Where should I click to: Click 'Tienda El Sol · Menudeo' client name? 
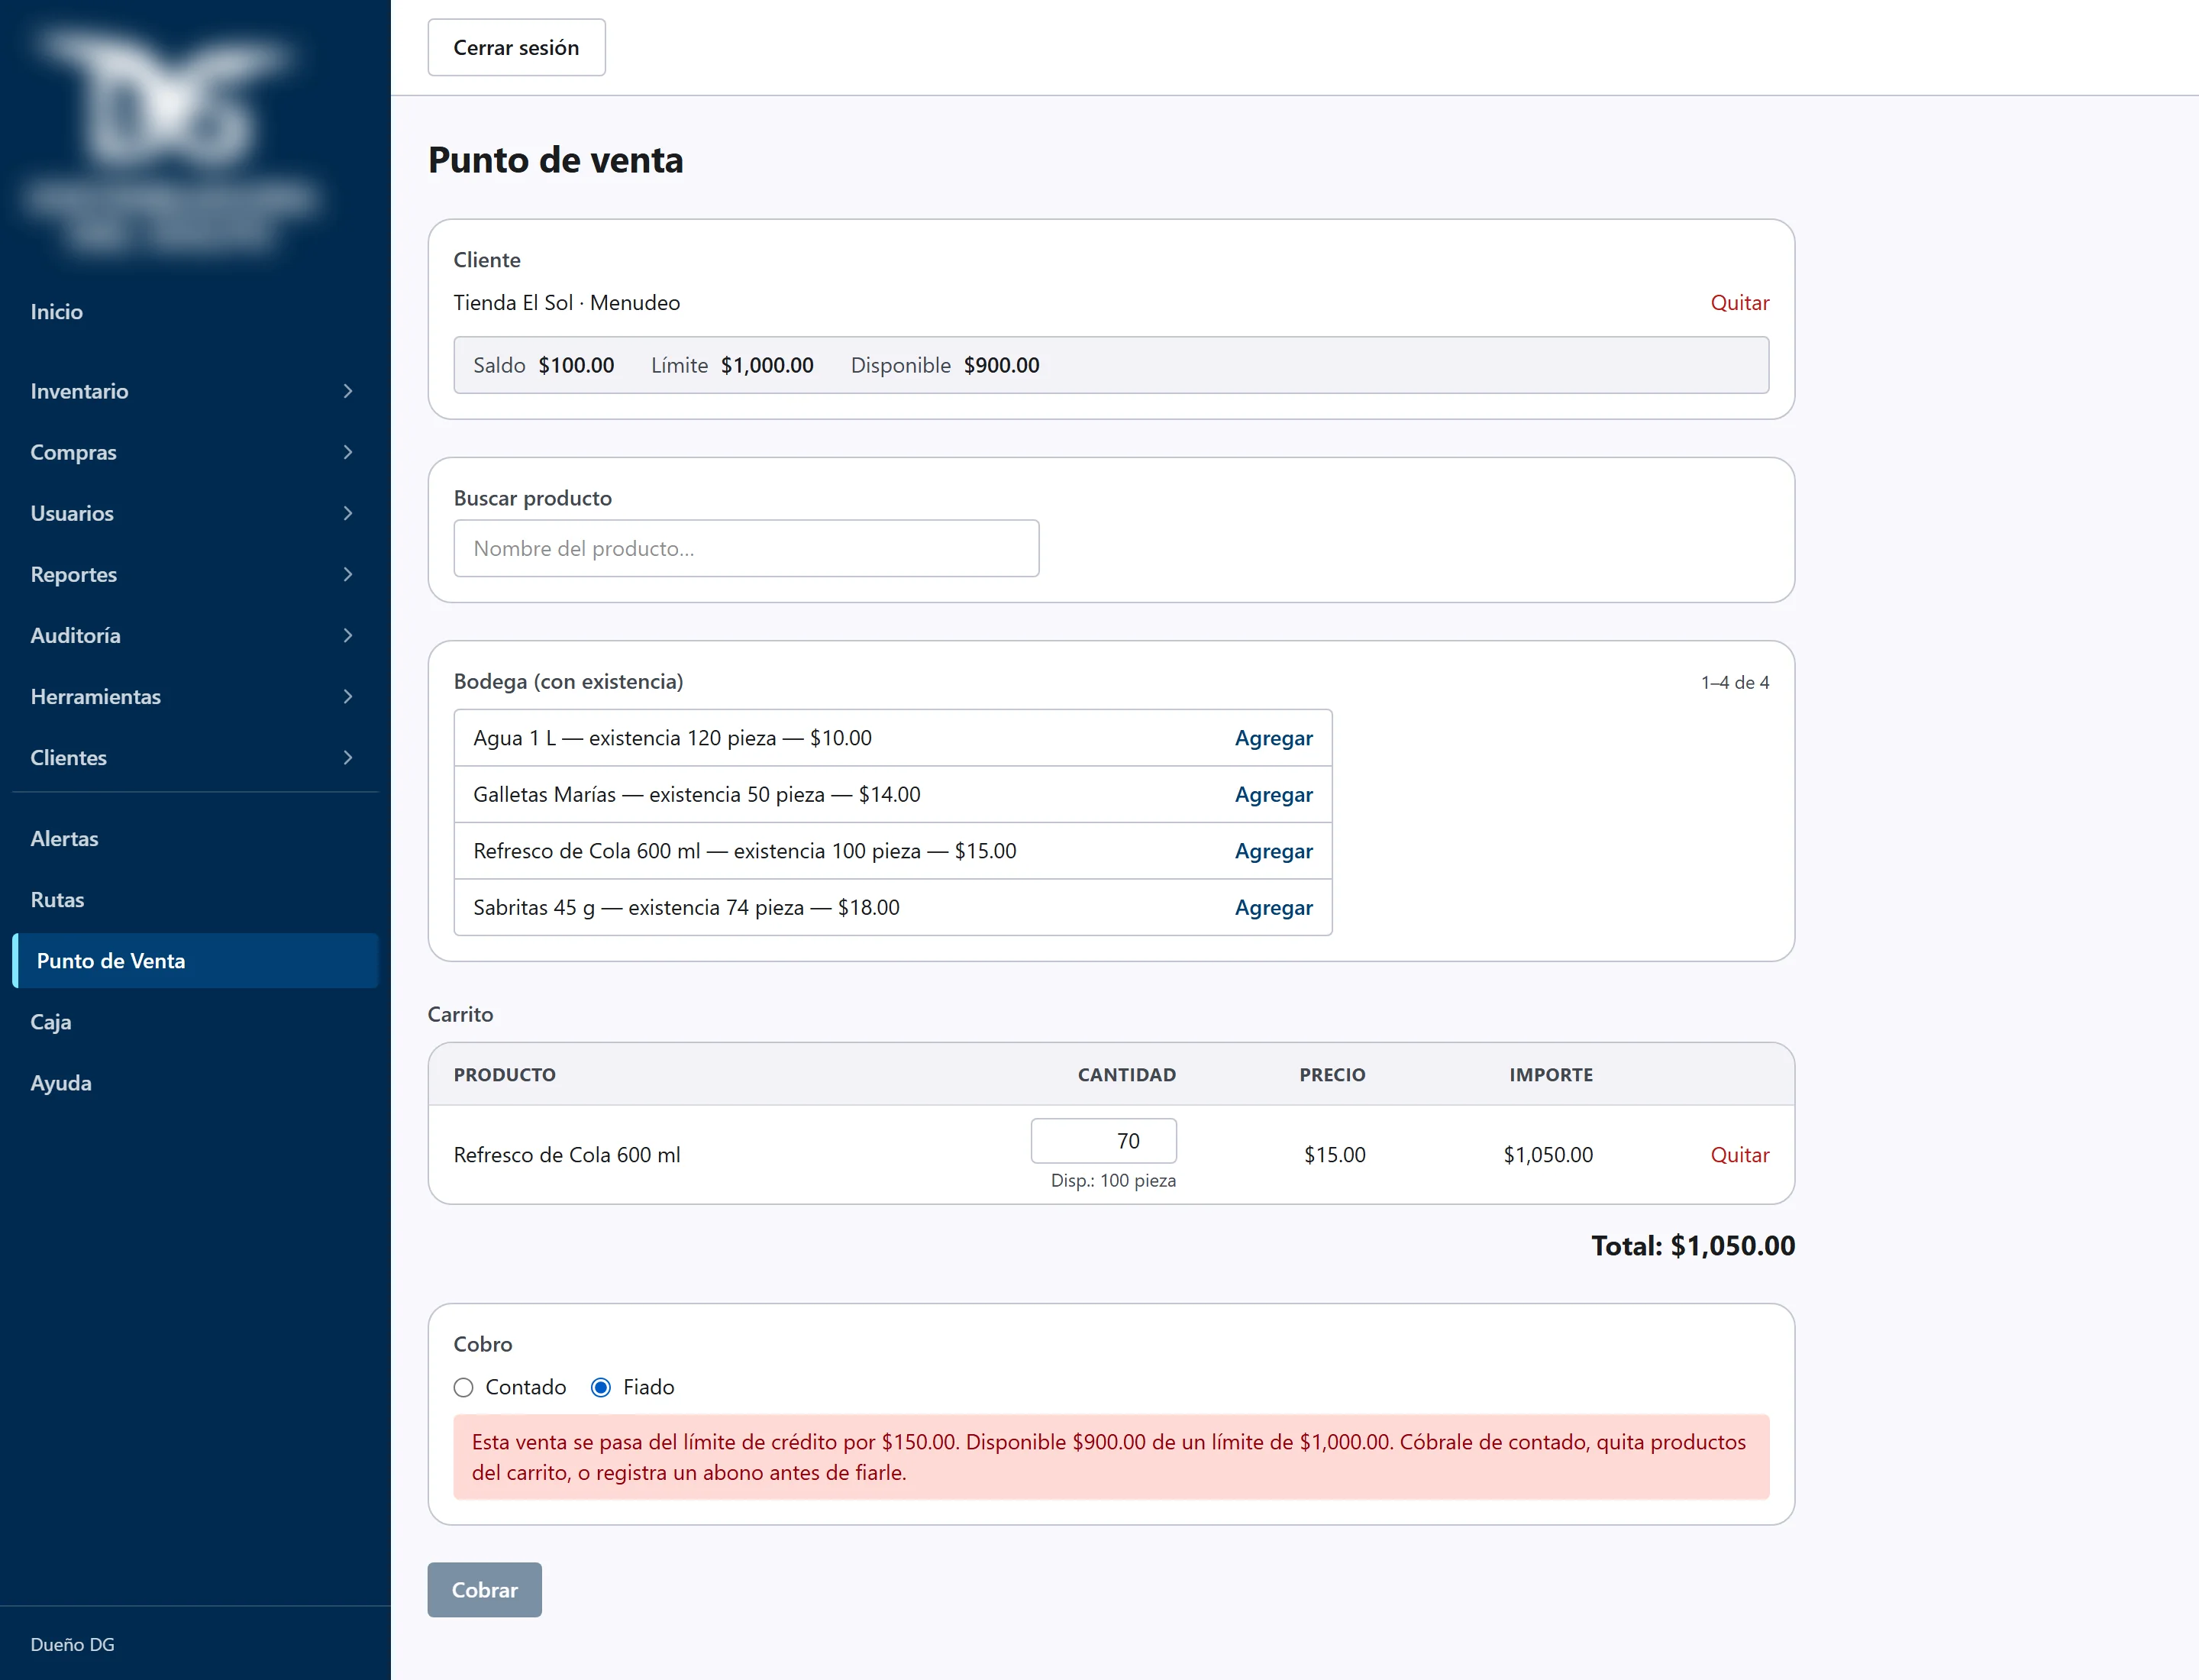point(566,302)
